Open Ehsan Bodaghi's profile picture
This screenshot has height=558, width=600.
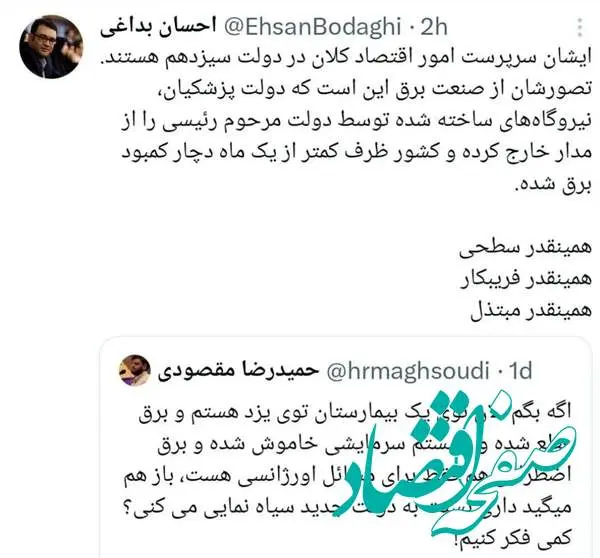(51, 47)
